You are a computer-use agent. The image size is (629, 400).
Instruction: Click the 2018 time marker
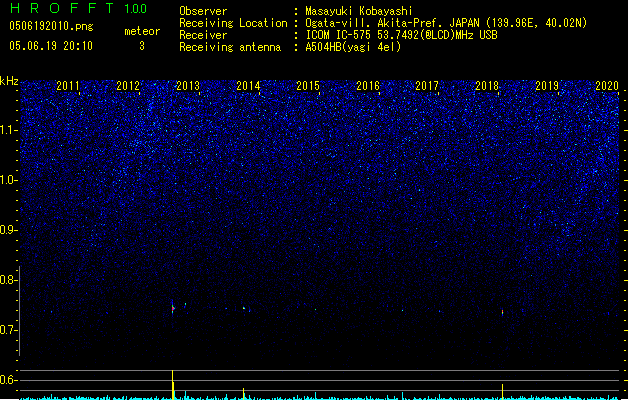tap(487, 86)
